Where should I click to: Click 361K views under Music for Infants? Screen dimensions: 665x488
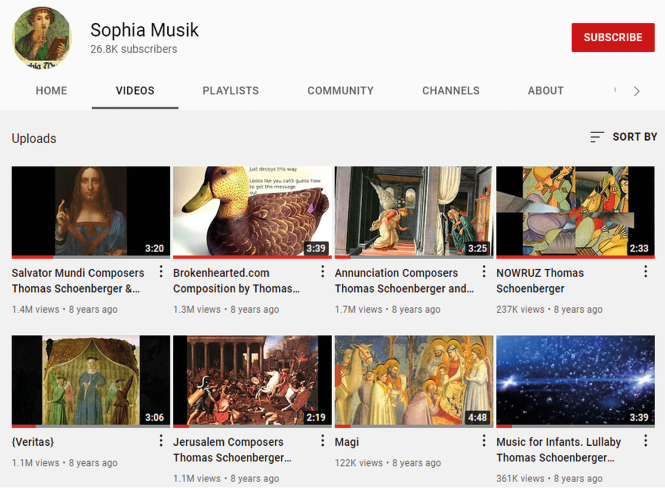[520, 479]
